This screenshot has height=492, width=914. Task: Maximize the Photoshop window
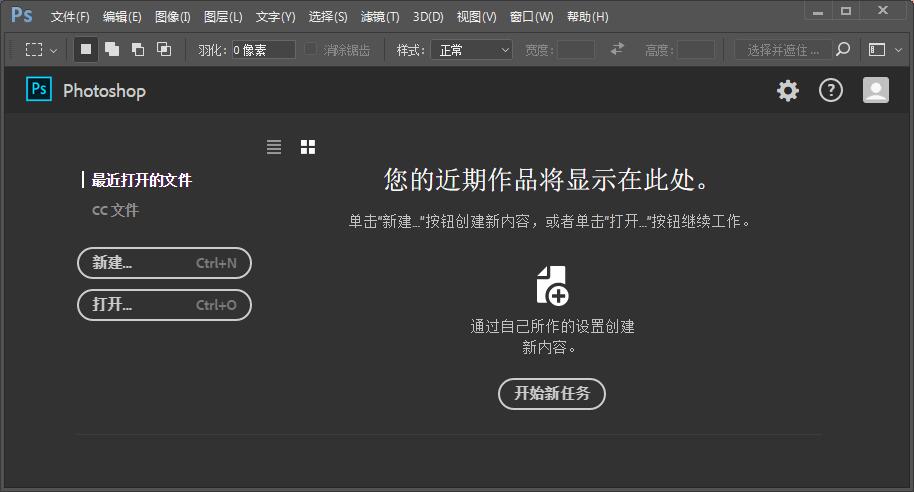click(846, 12)
